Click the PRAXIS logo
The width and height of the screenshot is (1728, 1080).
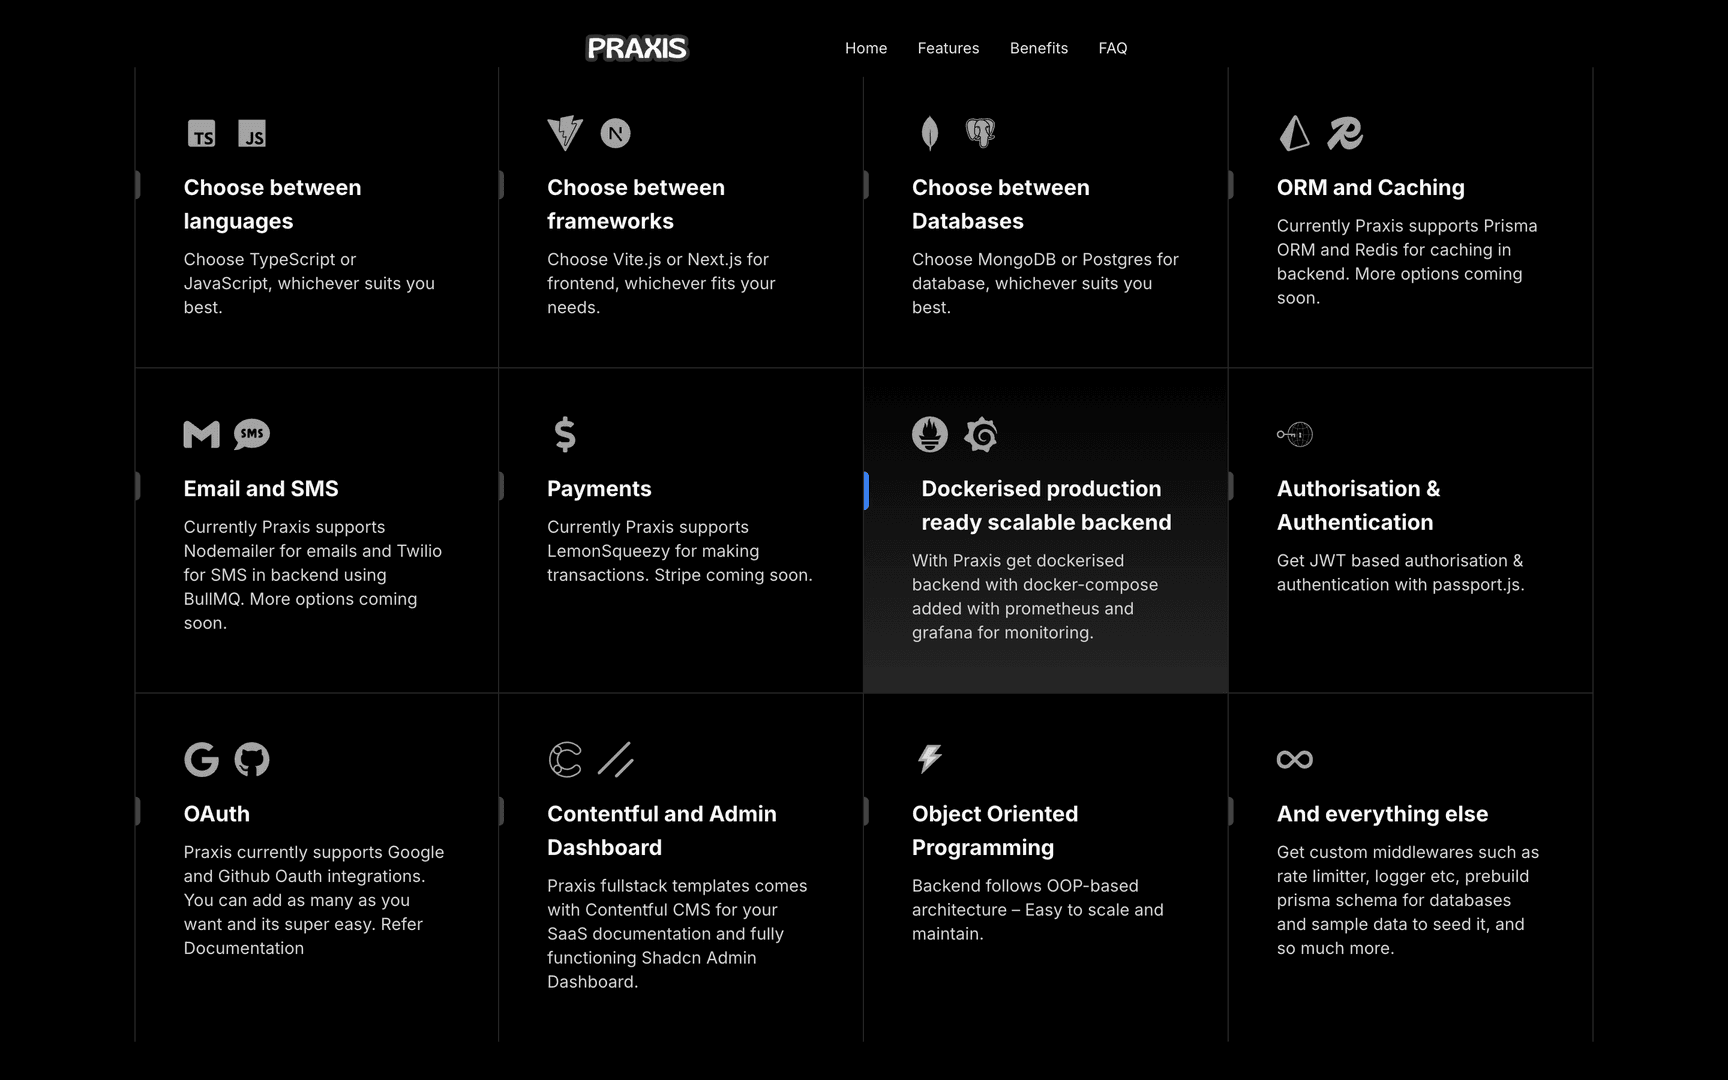click(x=637, y=48)
